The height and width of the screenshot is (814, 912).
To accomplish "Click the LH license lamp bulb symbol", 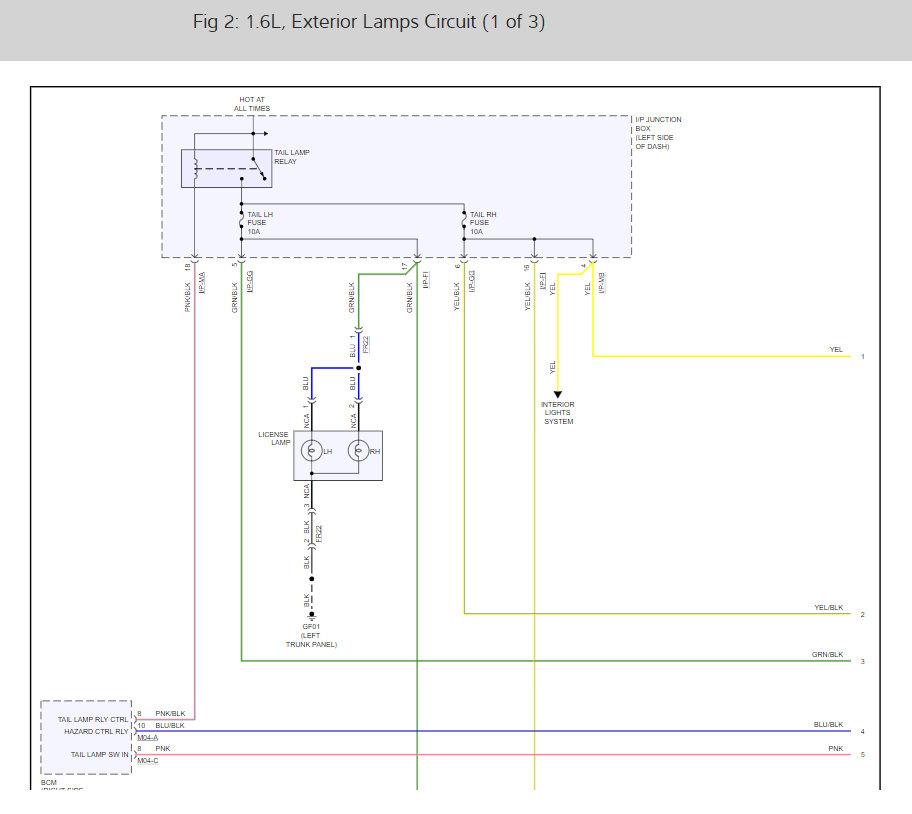I will pos(312,451).
